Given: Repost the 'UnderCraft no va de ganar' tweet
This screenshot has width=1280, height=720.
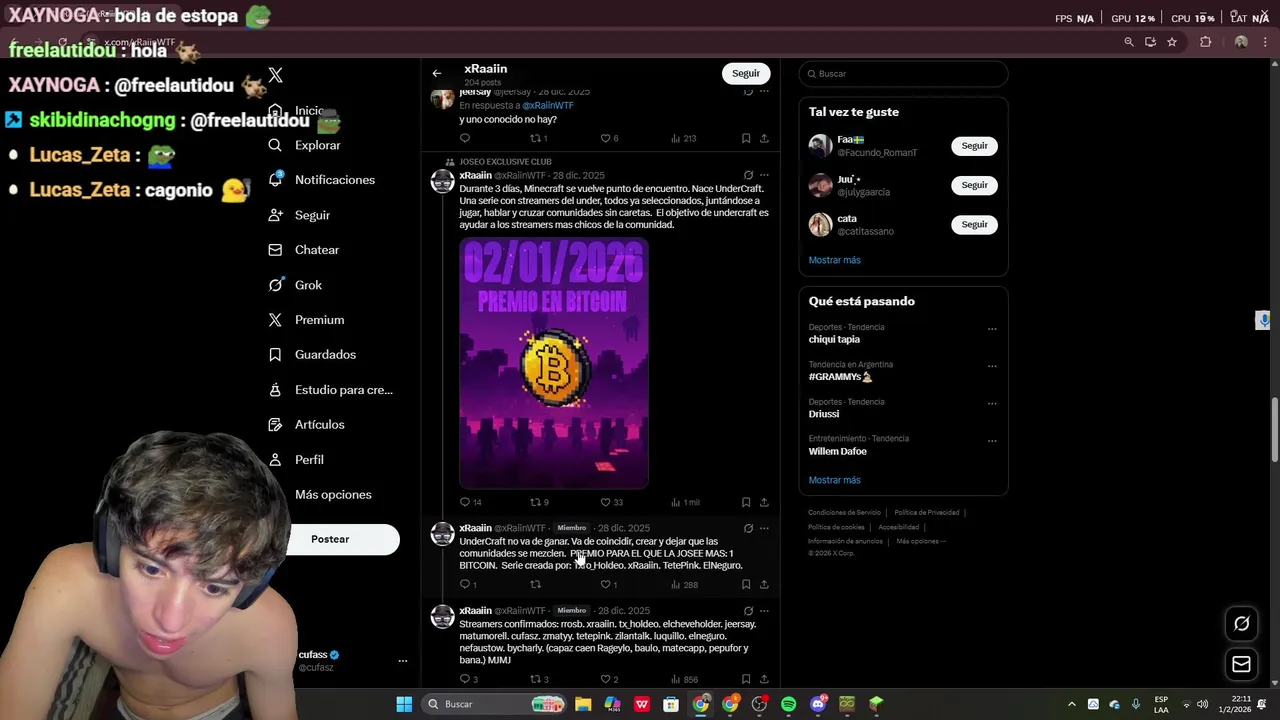Looking at the screenshot, I should tap(536, 584).
